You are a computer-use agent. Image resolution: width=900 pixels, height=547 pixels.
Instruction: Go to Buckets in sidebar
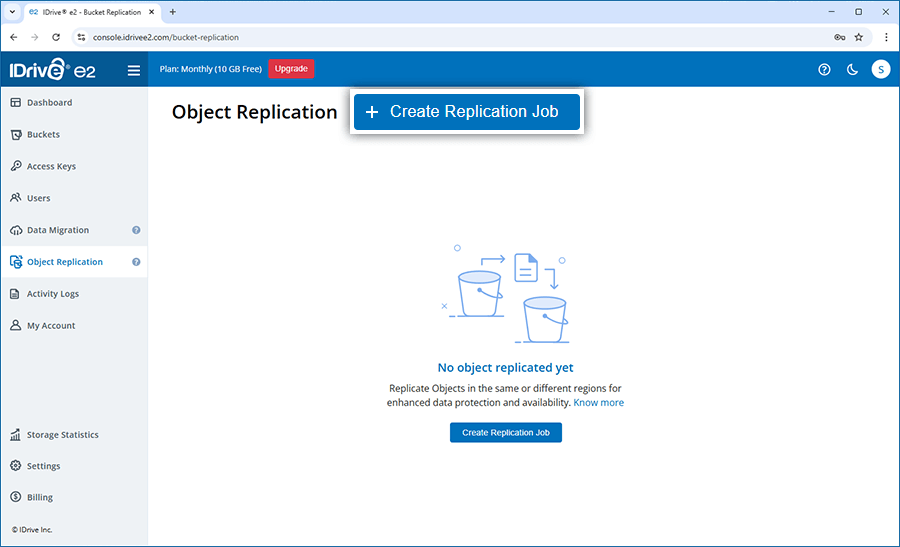pos(43,135)
